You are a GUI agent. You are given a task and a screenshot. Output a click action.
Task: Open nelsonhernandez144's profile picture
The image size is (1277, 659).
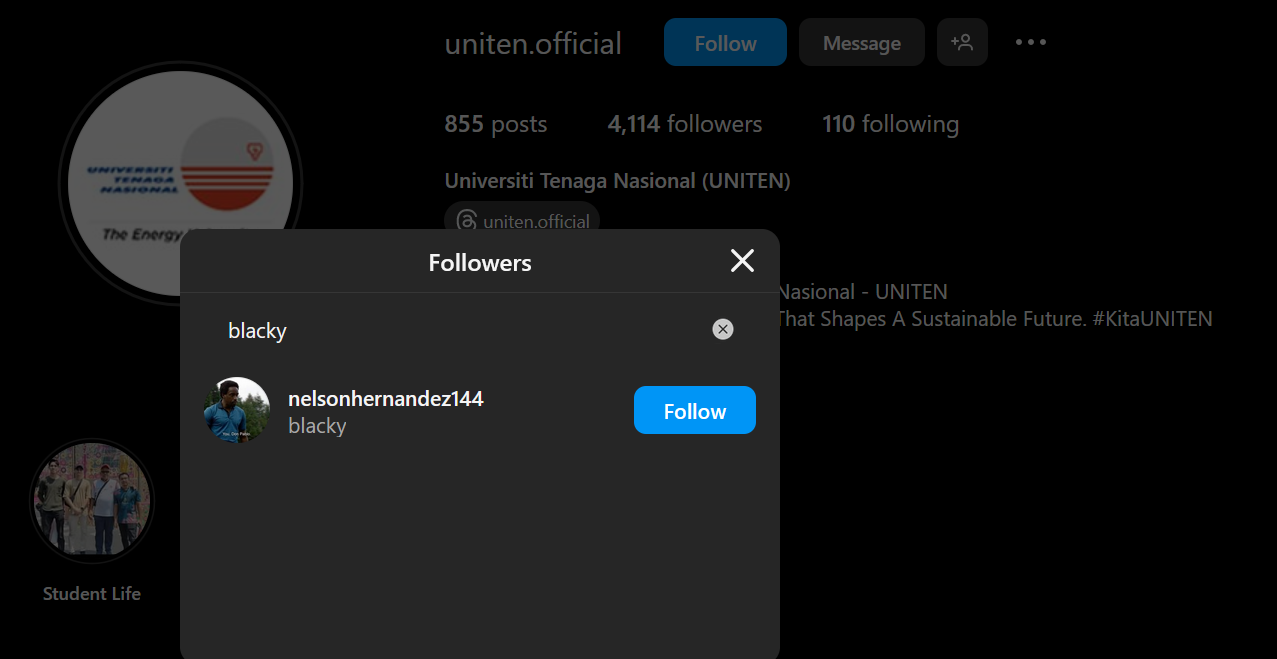tap(237, 410)
